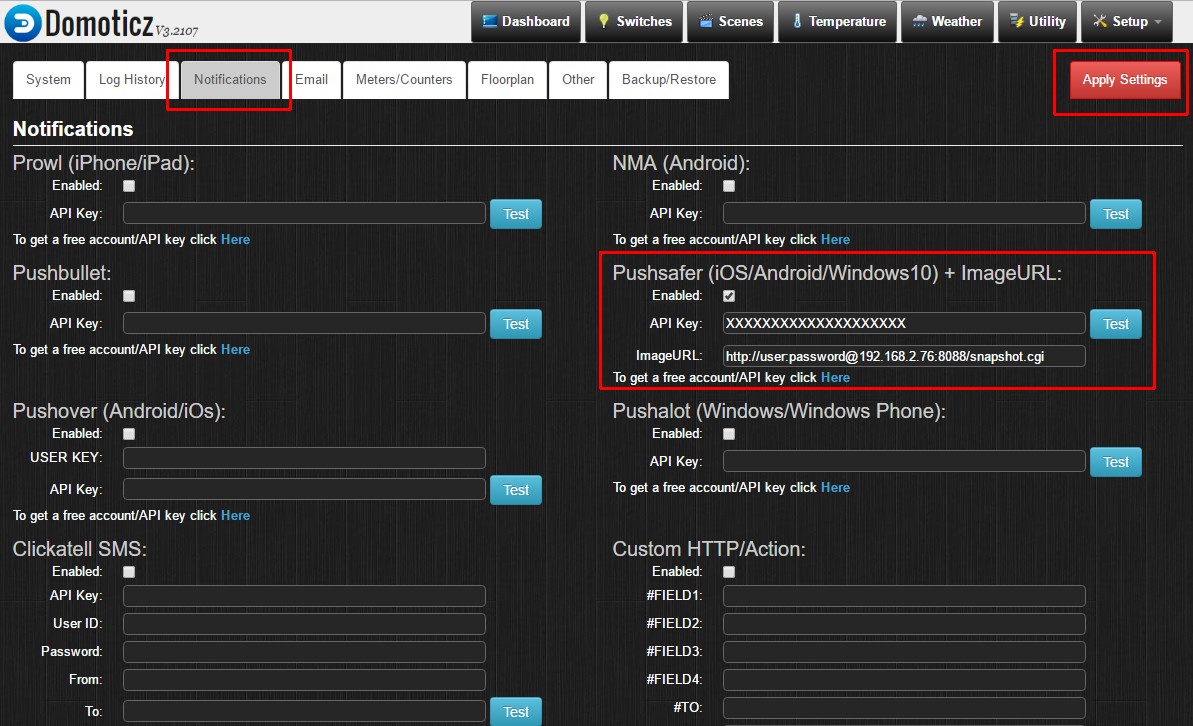Screen dimensions: 1193x726
Task: Switch to the System tab
Action: pos(48,80)
